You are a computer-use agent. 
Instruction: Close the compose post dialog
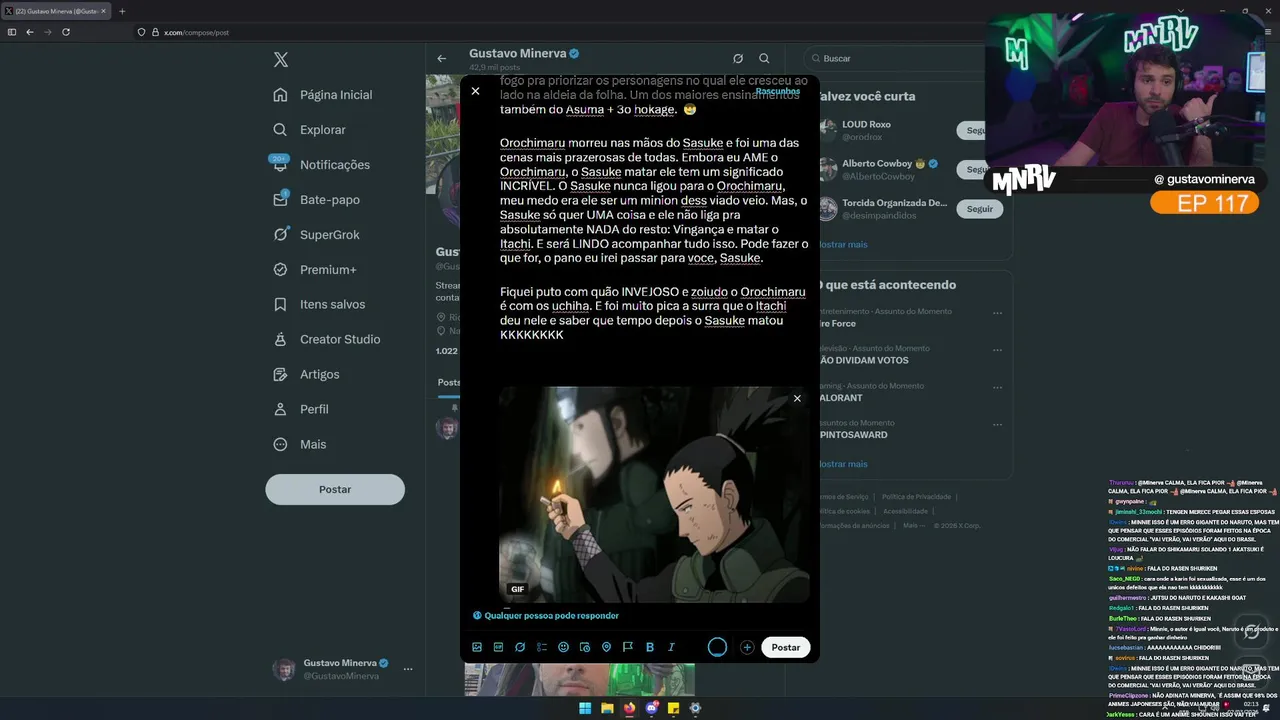[x=475, y=91]
